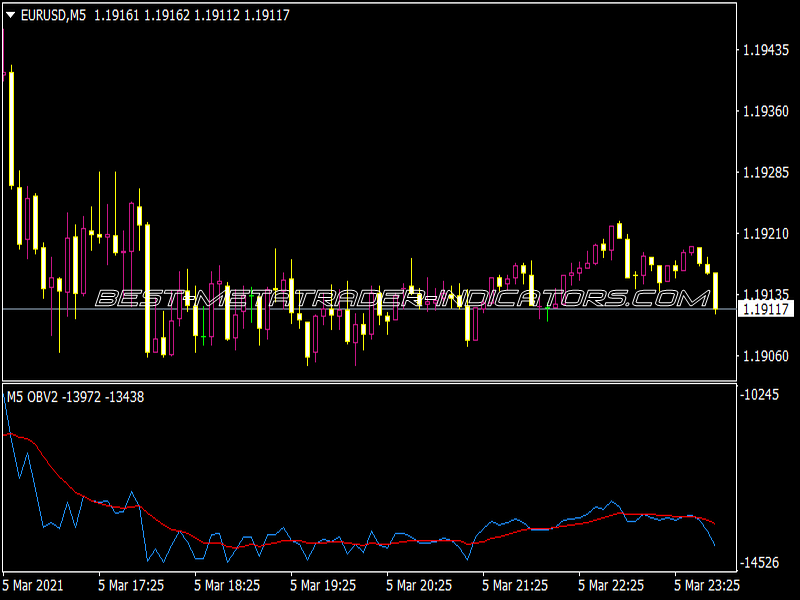Click the 5 Mar 22:25 time marker
This screenshot has width=800, height=600.
611,585
